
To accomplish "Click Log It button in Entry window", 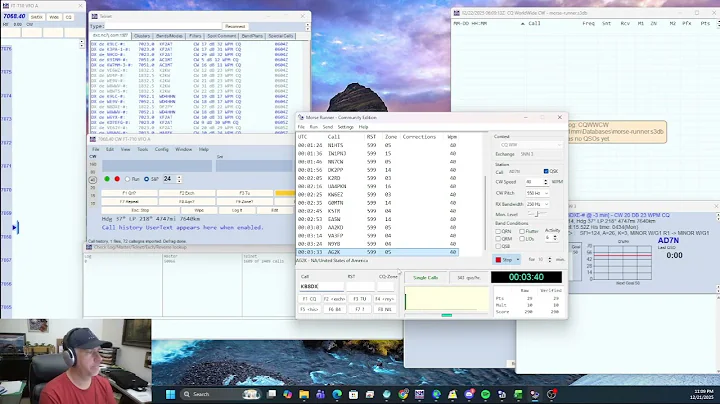I will 237,210.
